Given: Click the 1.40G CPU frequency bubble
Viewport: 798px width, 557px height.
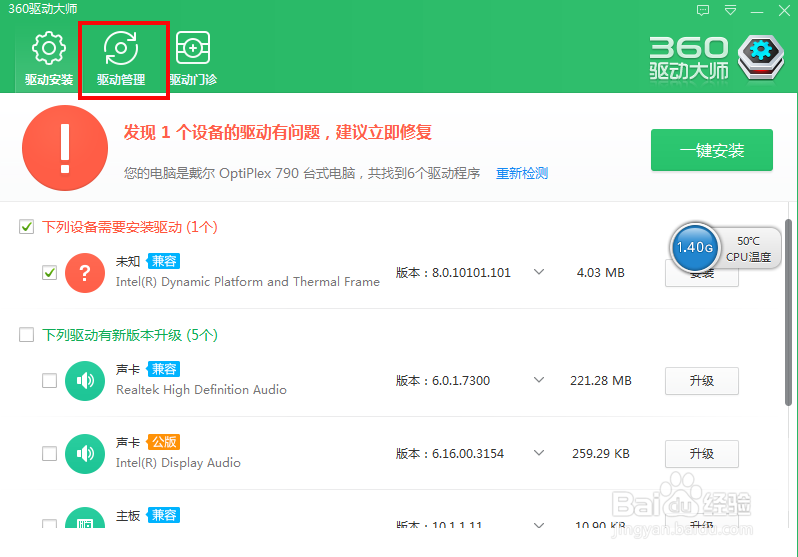Looking at the screenshot, I should (694, 248).
